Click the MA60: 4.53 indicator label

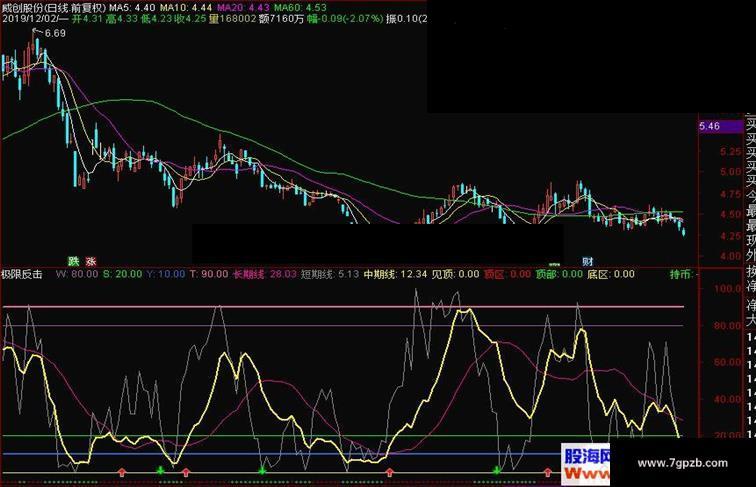tap(300, 8)
